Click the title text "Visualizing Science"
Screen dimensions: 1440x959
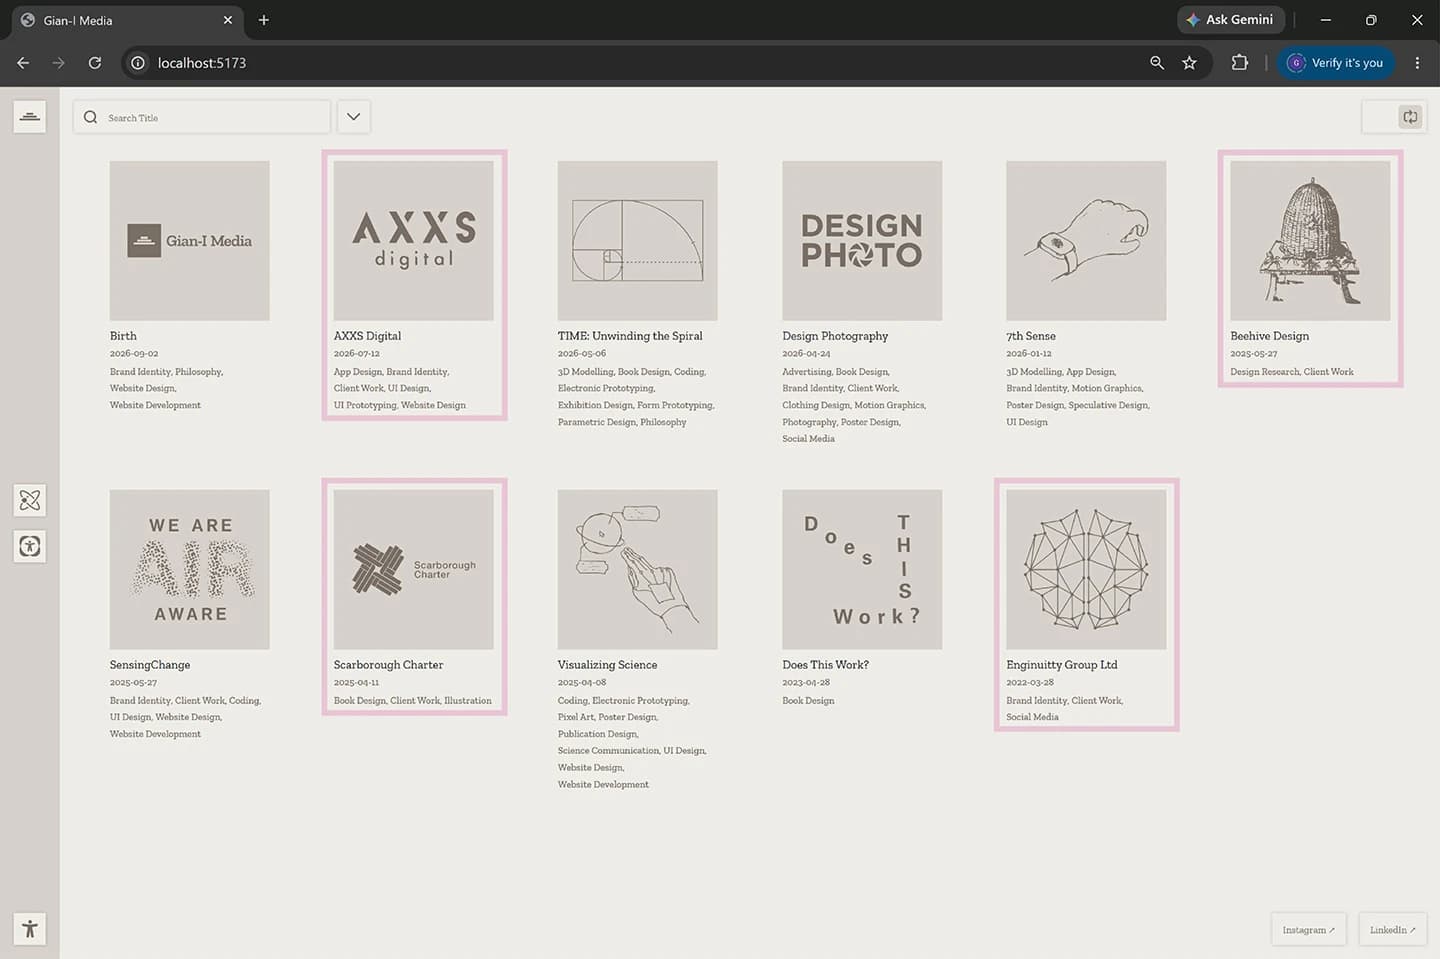(608, 665)
